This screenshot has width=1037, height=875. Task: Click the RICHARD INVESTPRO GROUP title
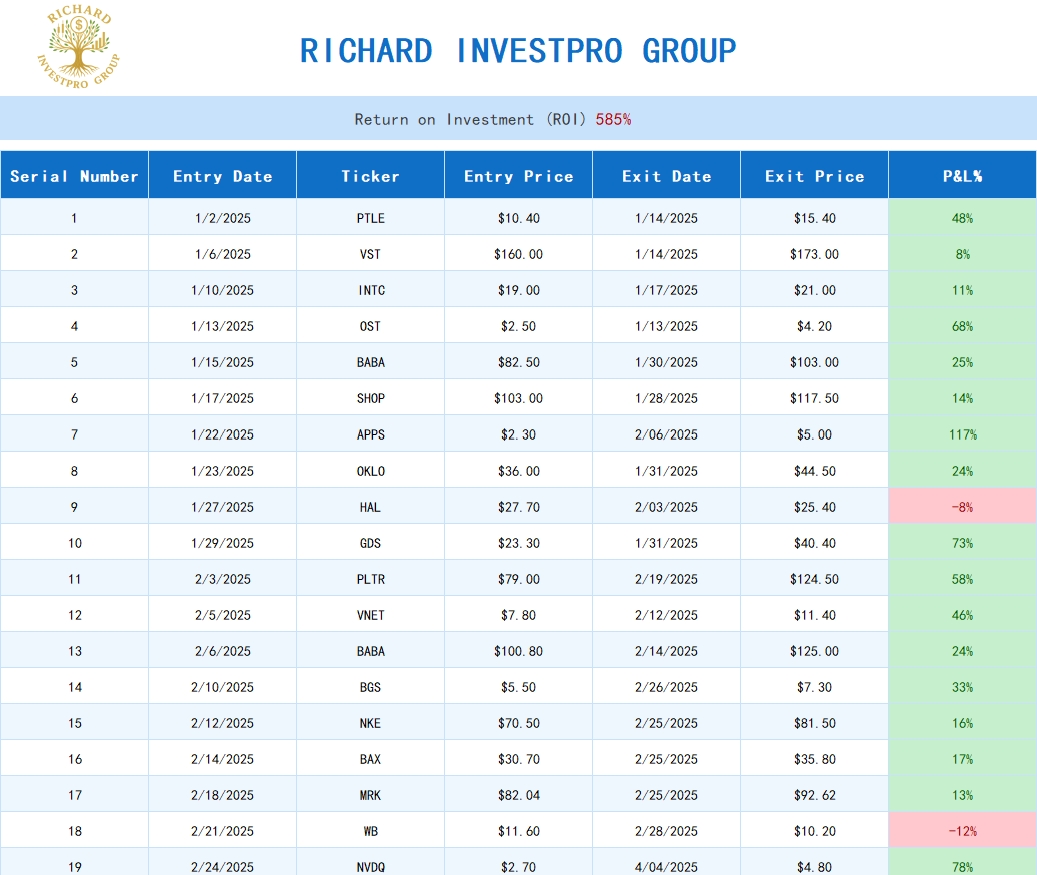pos(518,51)
